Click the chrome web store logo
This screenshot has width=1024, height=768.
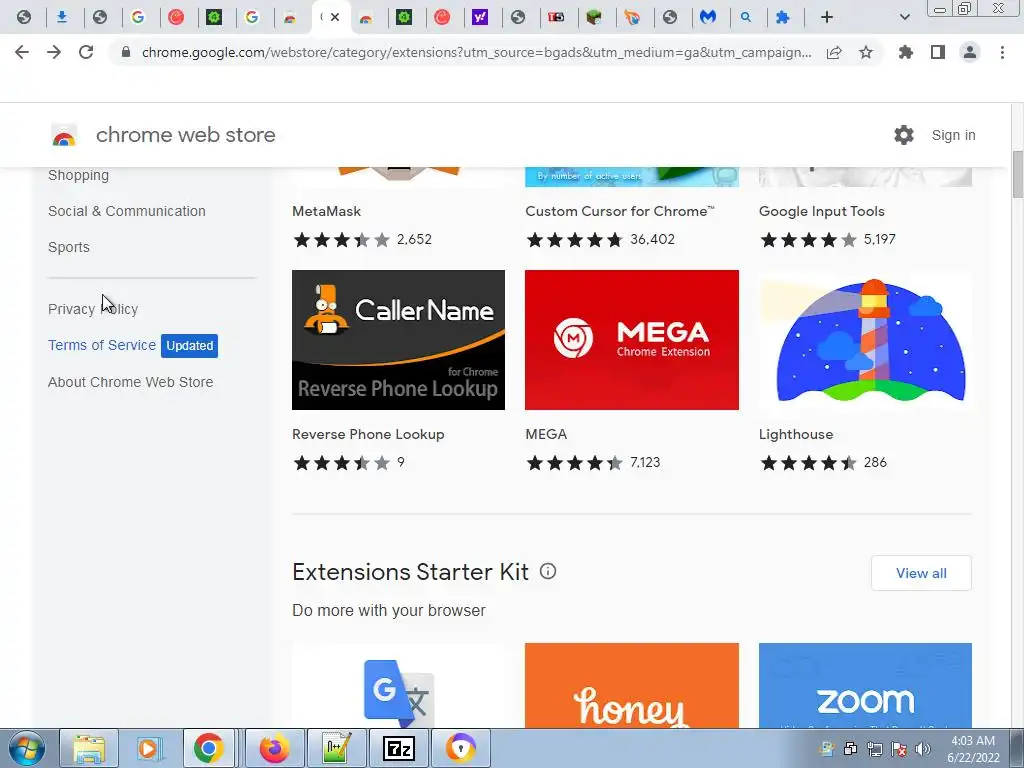(x=64, y=135)
